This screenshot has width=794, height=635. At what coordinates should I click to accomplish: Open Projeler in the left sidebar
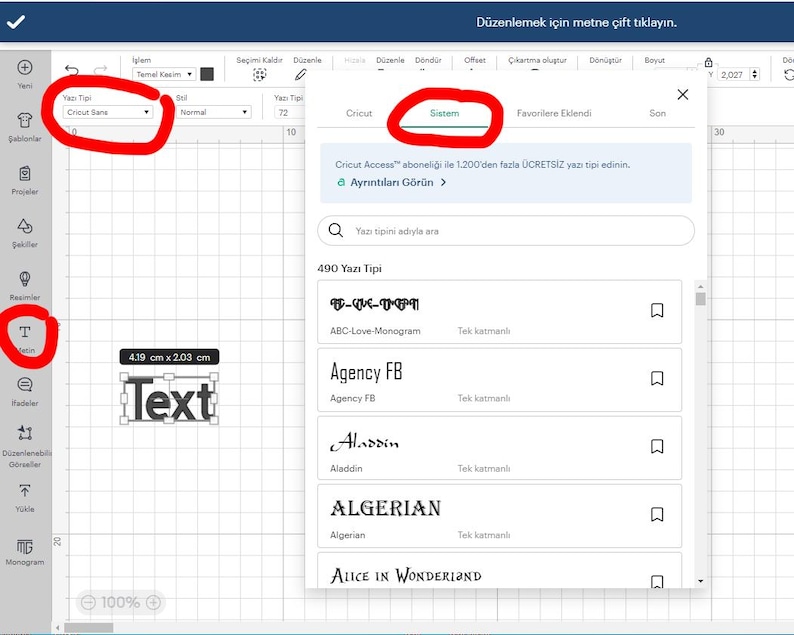click(25, 180)
